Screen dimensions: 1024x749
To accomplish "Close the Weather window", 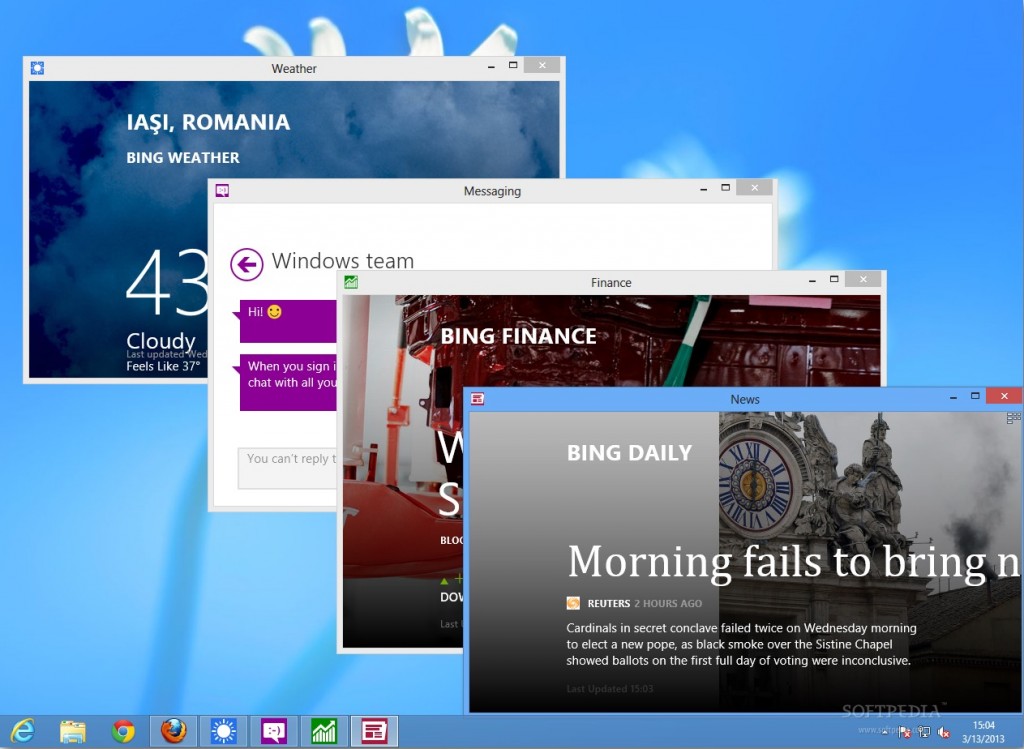I will pos(542,65).
